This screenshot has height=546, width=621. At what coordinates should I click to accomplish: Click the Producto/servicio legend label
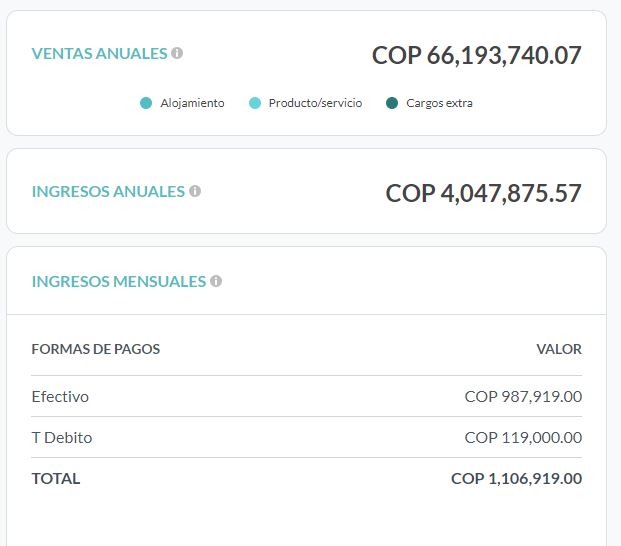point(315,103)
